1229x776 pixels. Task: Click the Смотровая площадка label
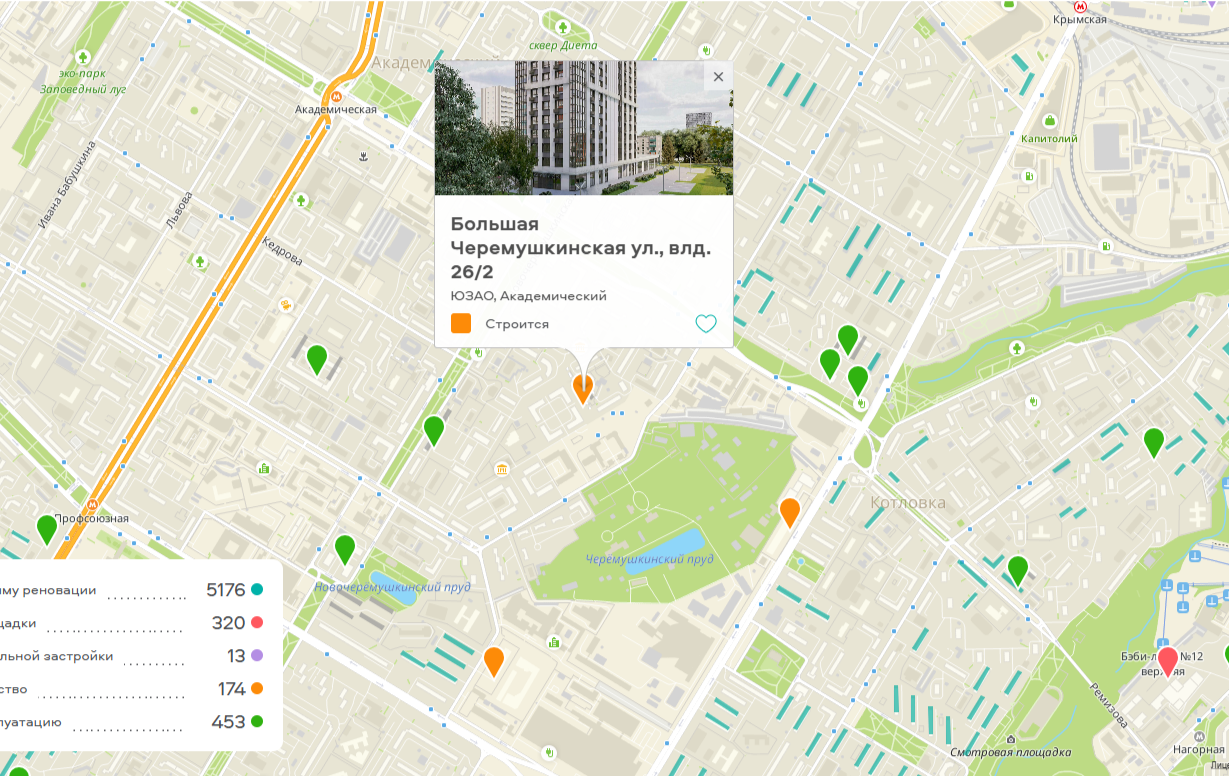[1010, 753]
